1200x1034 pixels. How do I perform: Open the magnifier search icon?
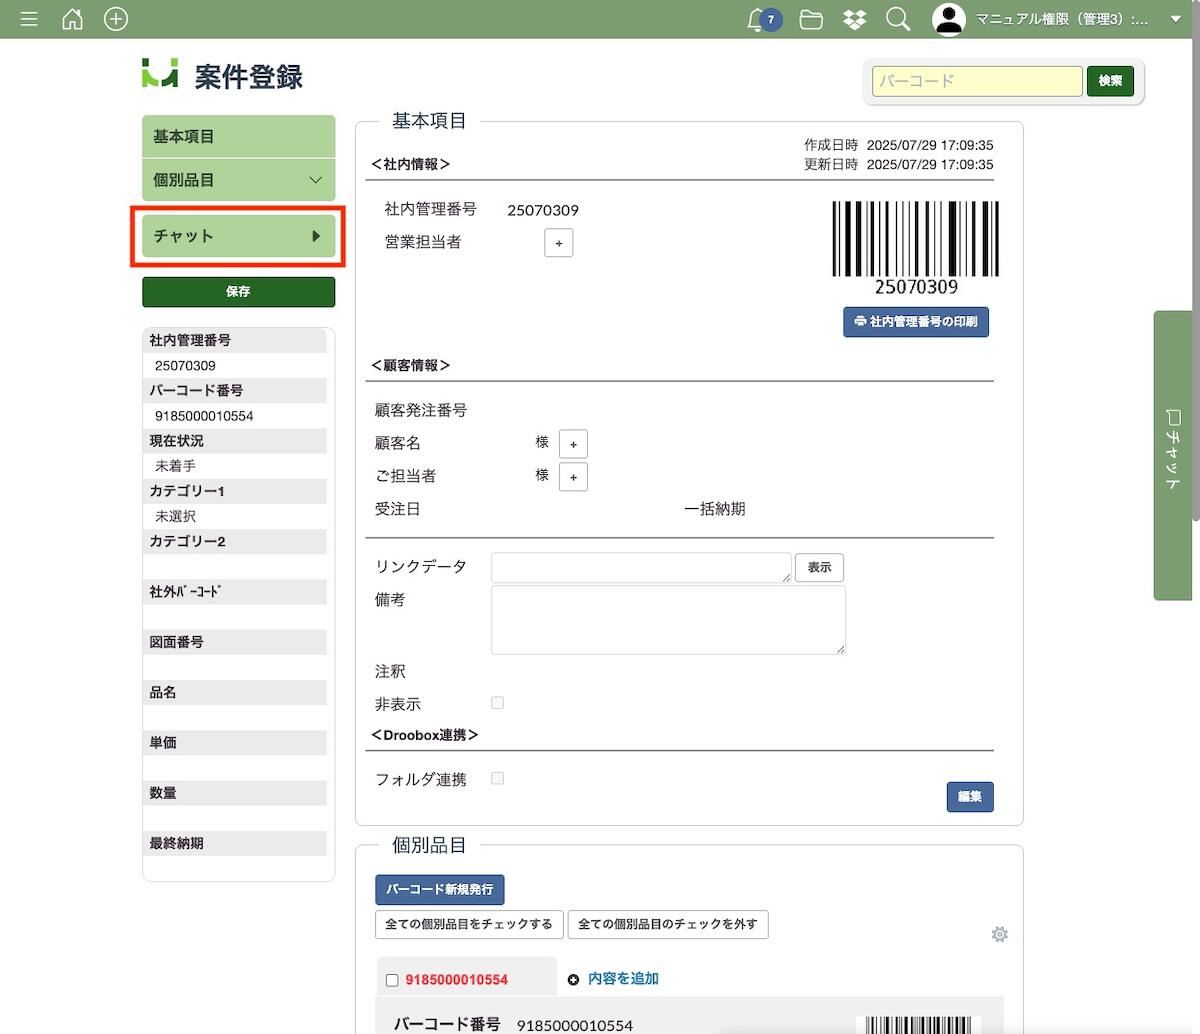(898, 20)
